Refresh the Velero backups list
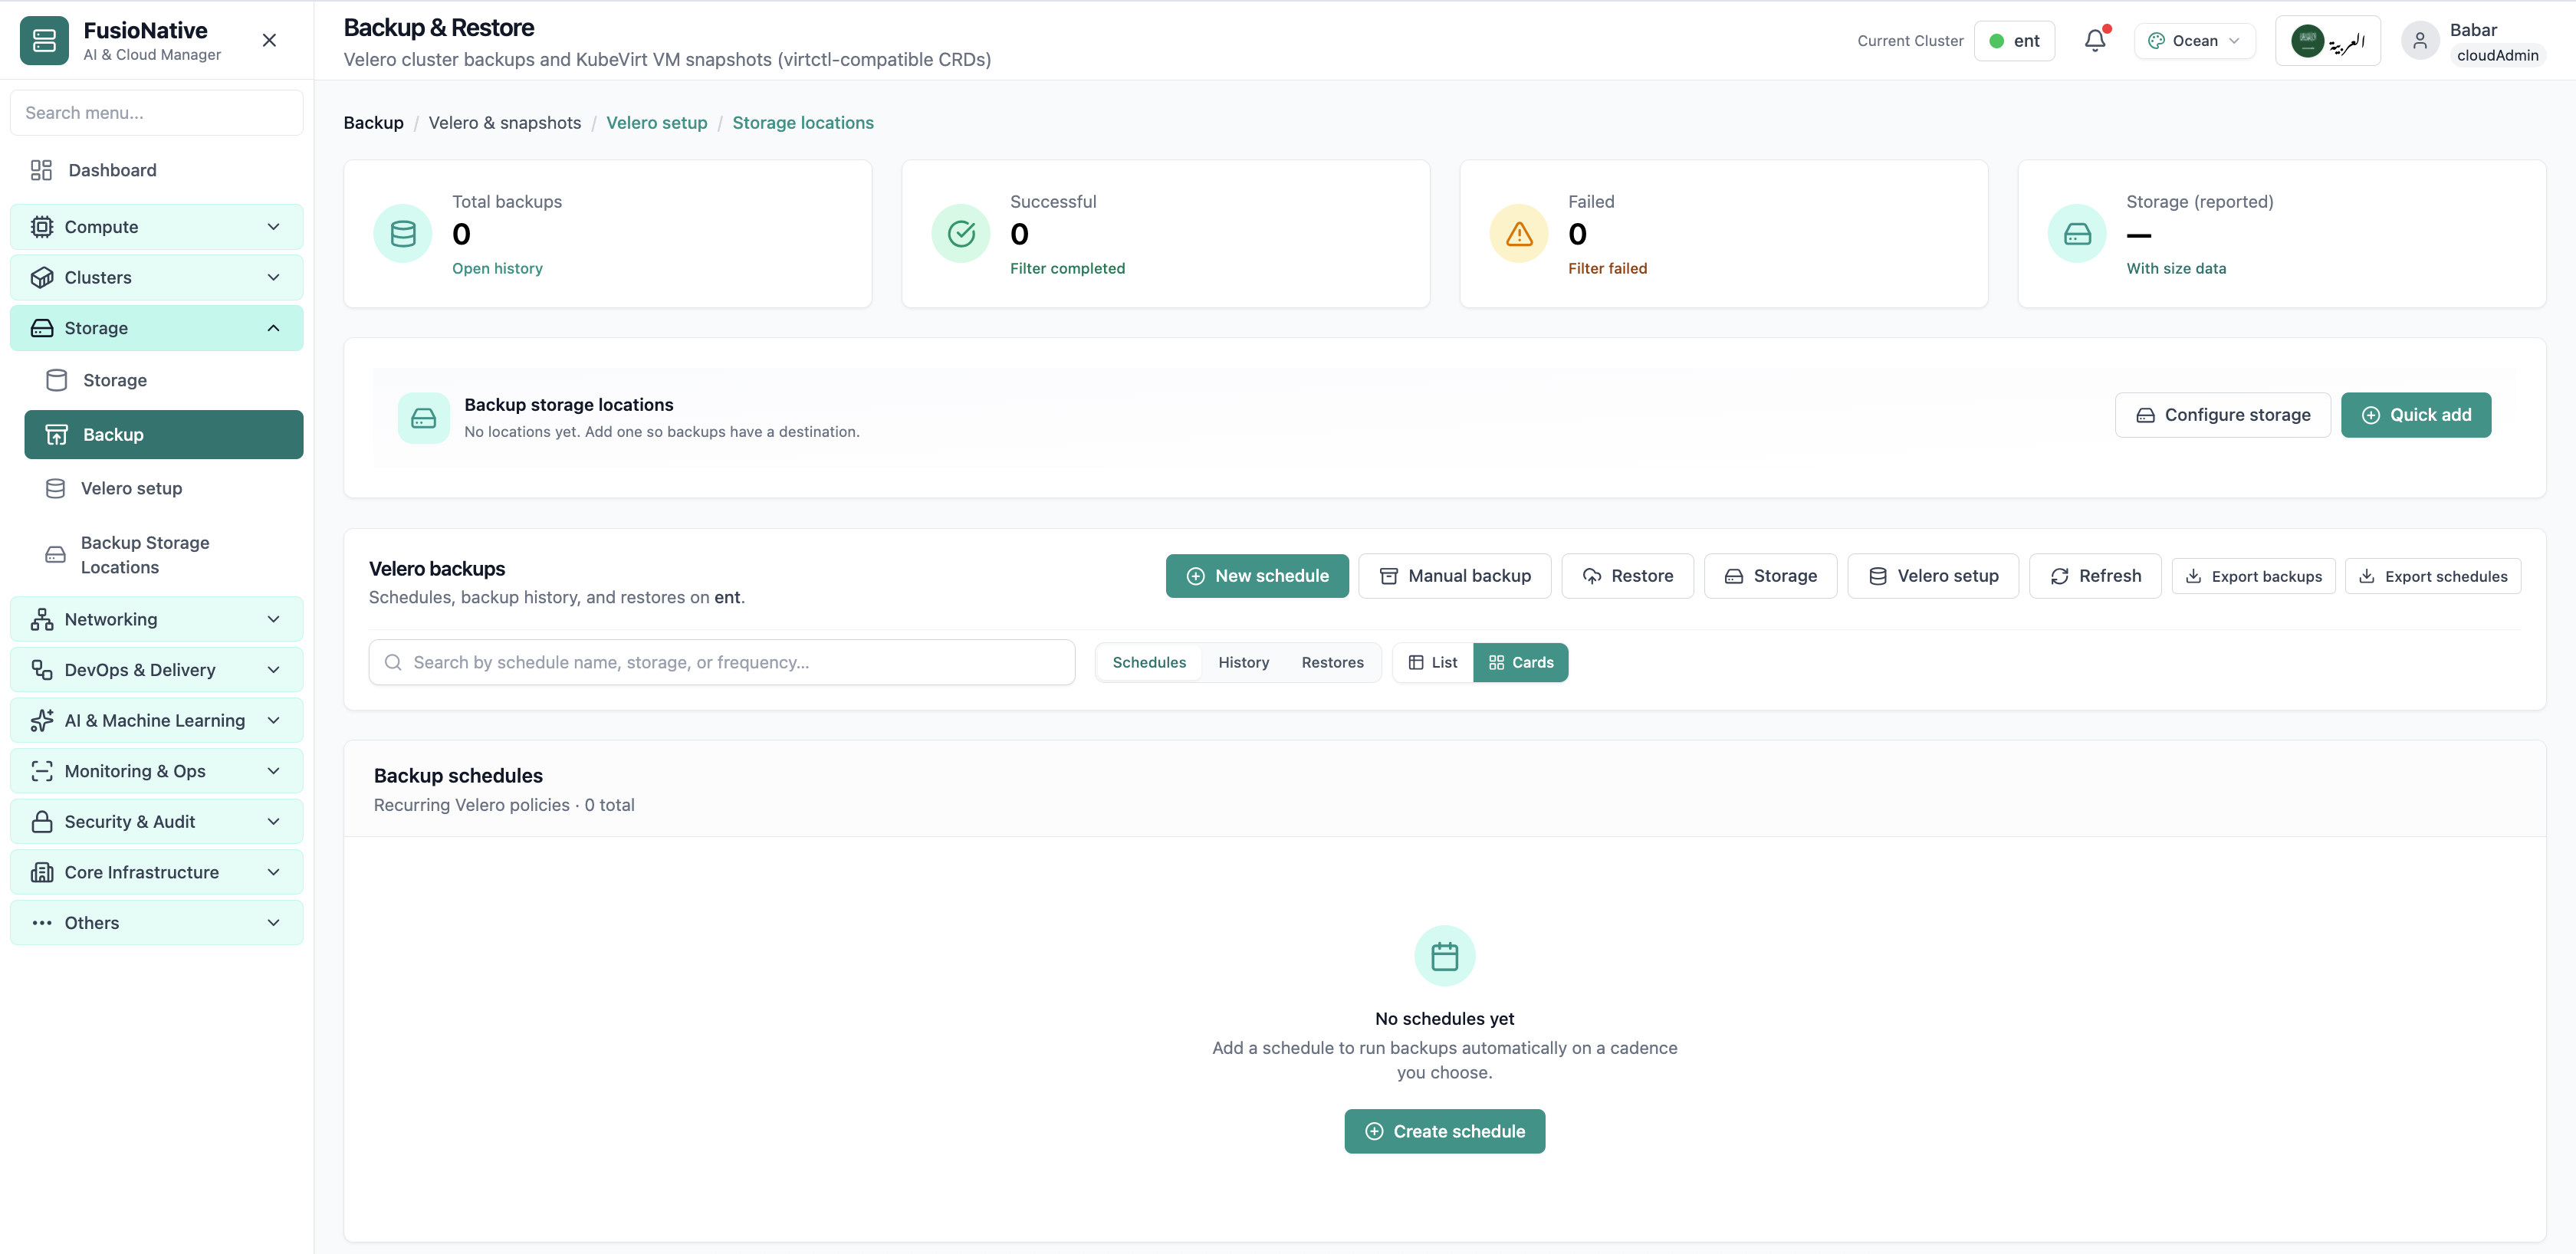This screenshot has height=1254, width=2576. 2095,576
